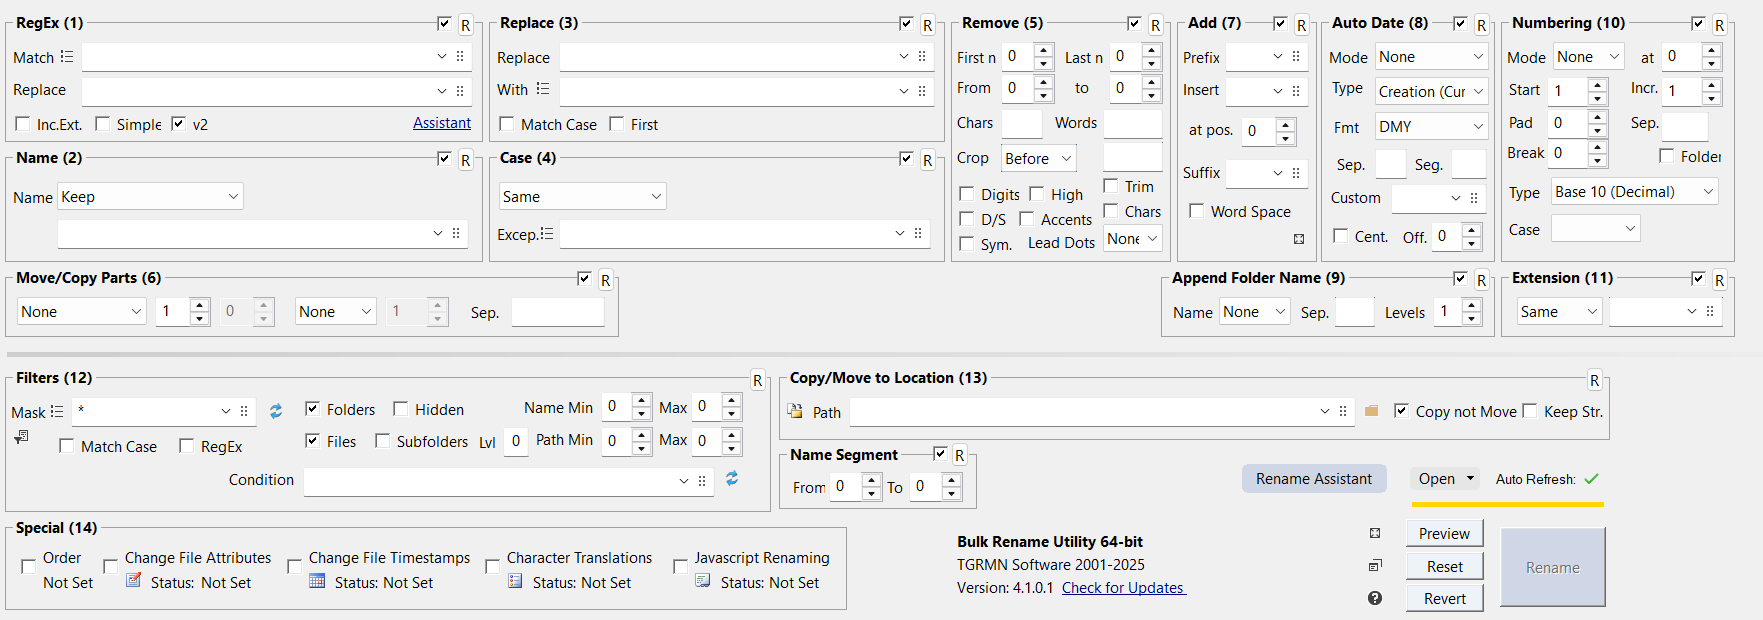Open the Change File Timestamps calendar icon
Image resolution: width=1763 pixels, height=620 pixels.
(317, 581)
